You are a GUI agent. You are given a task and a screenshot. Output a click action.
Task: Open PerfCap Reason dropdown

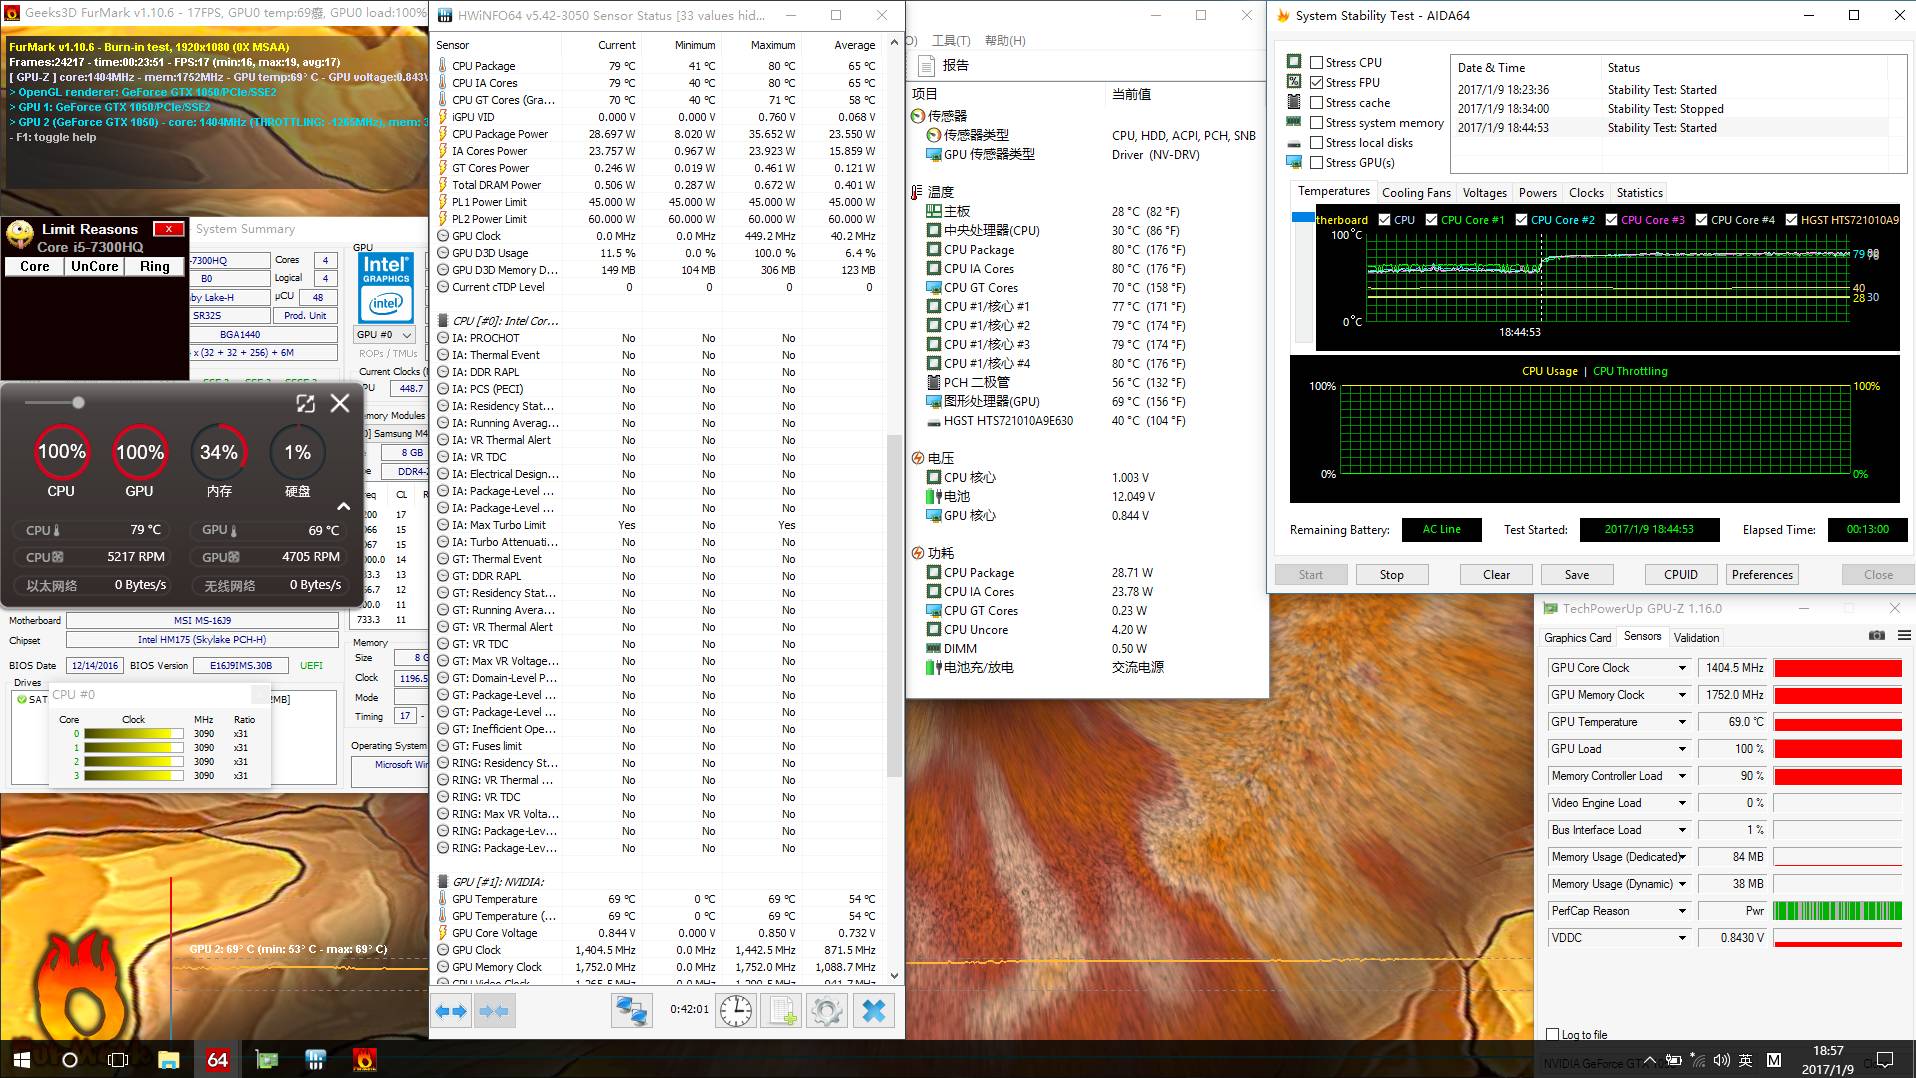pyautogui.click(x=1682, y=911)
